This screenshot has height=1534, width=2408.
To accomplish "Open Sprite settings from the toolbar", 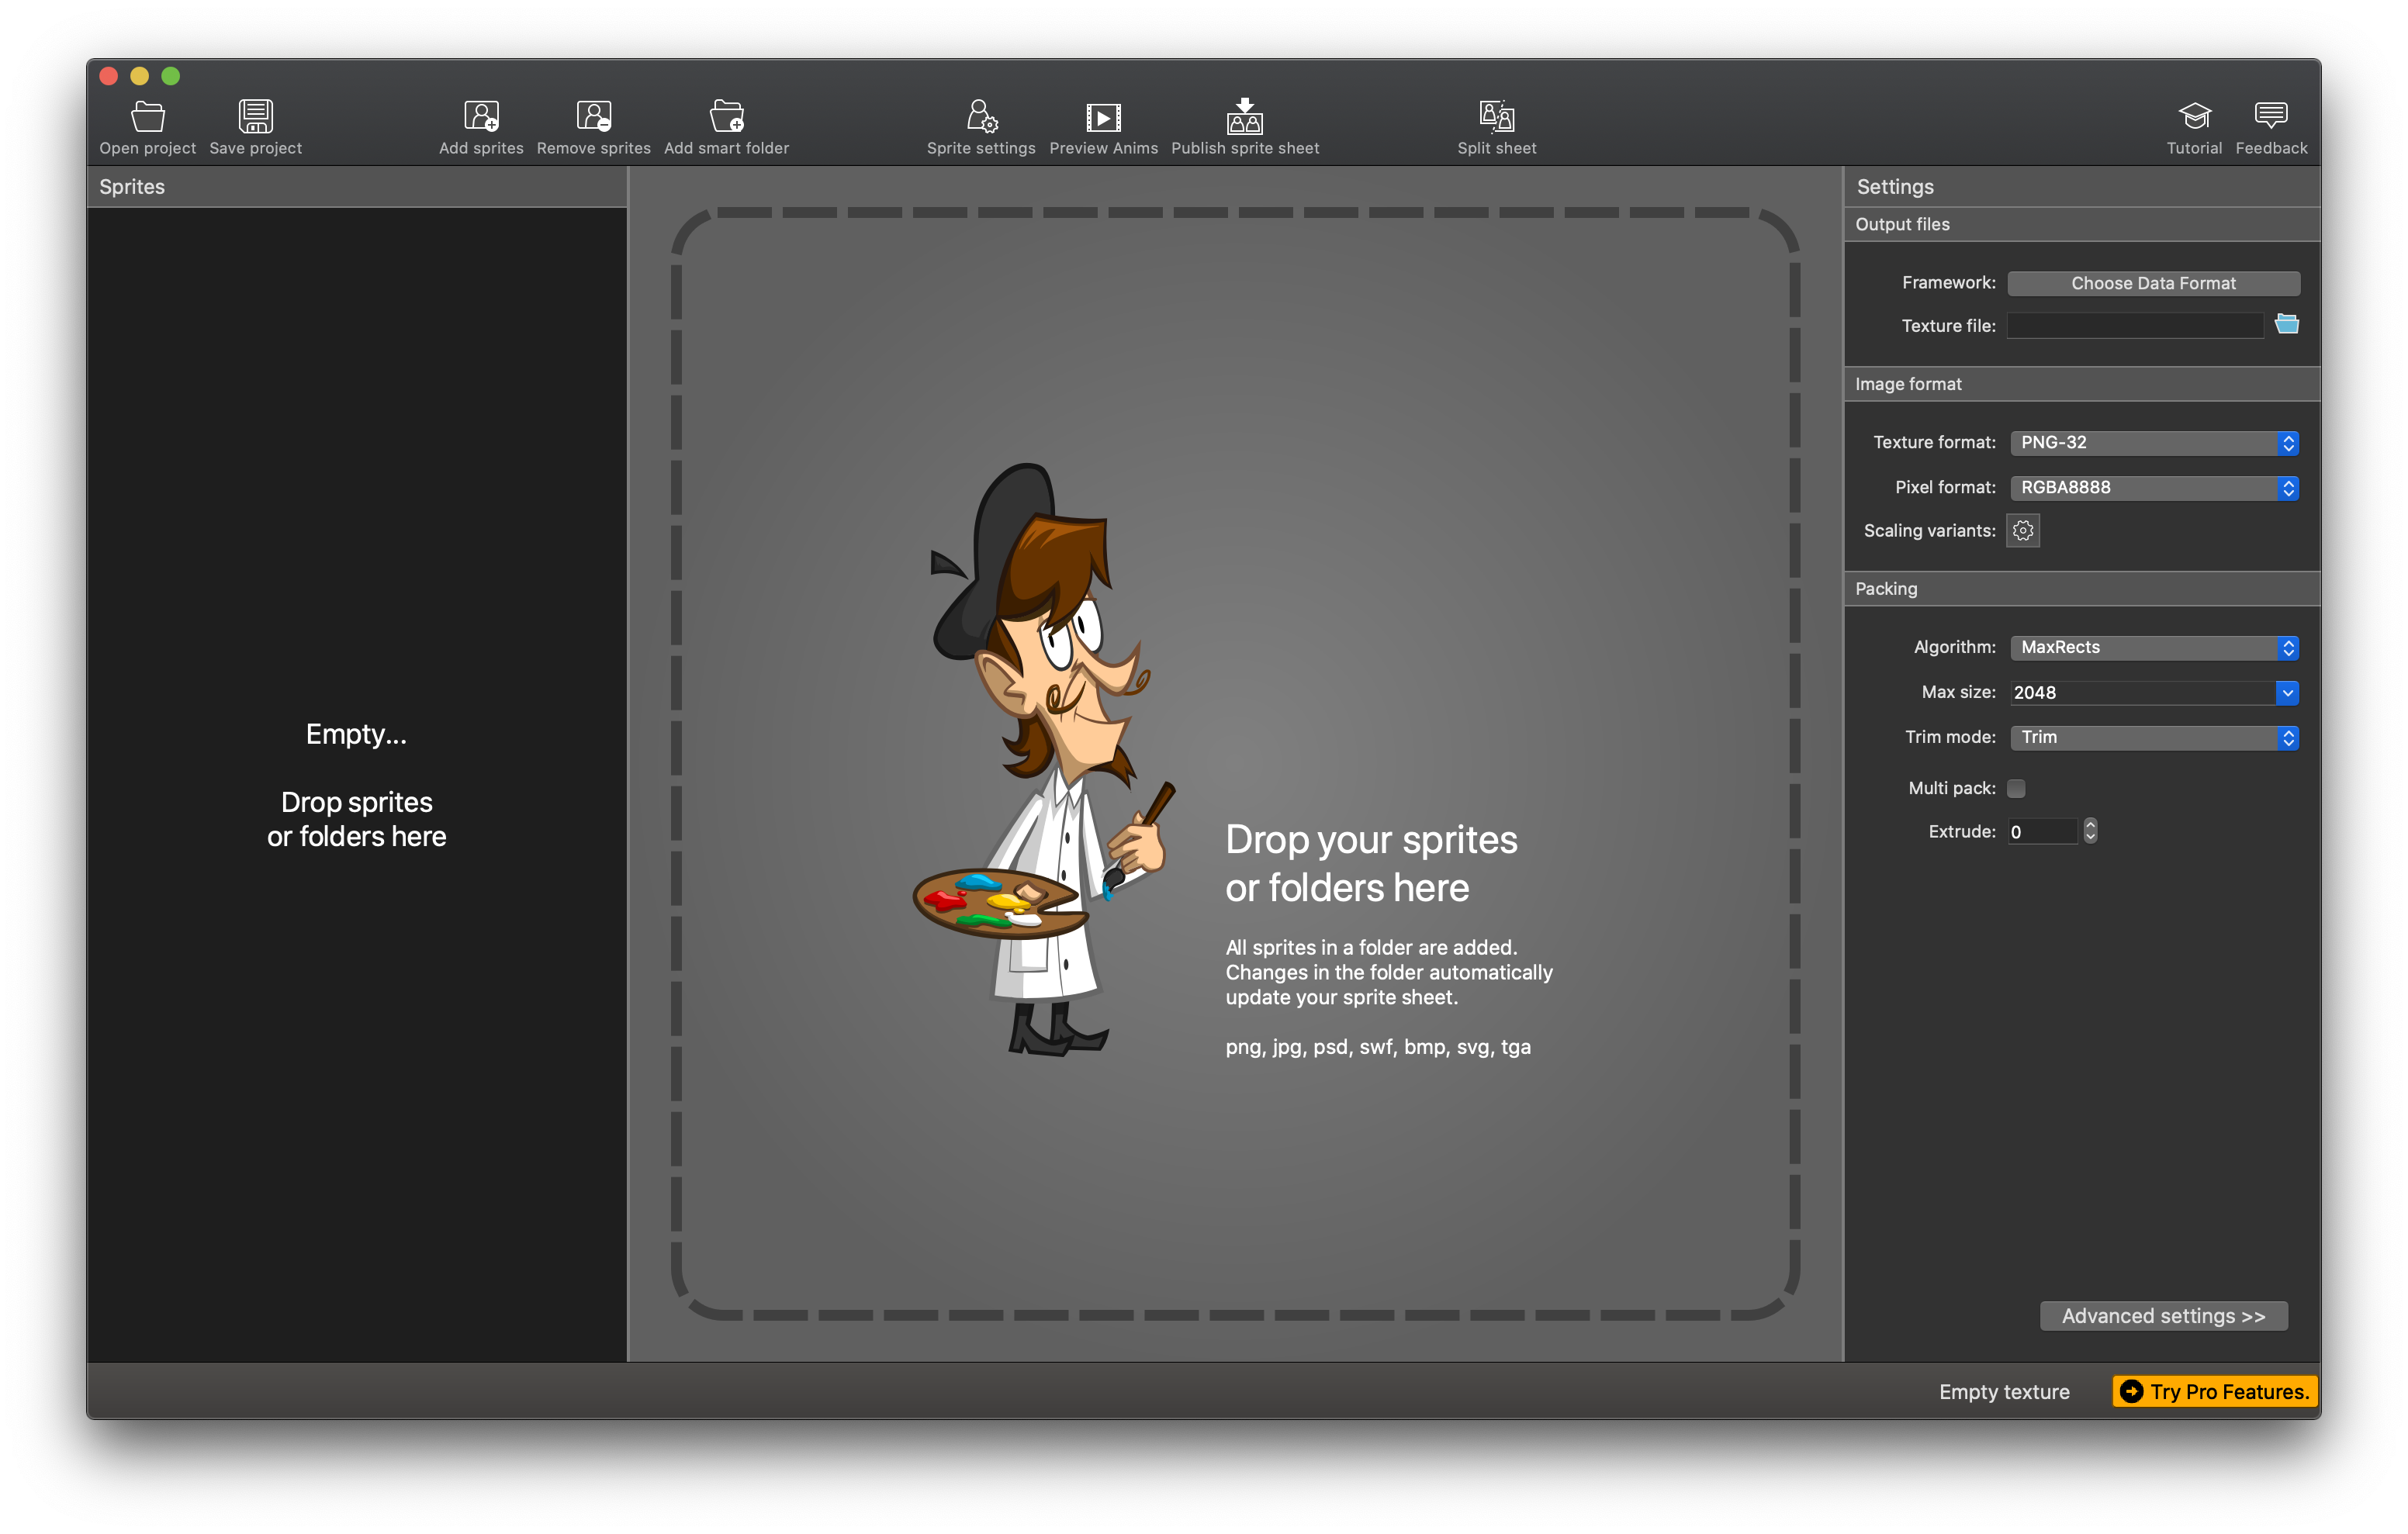I will [x=981, y=117].
